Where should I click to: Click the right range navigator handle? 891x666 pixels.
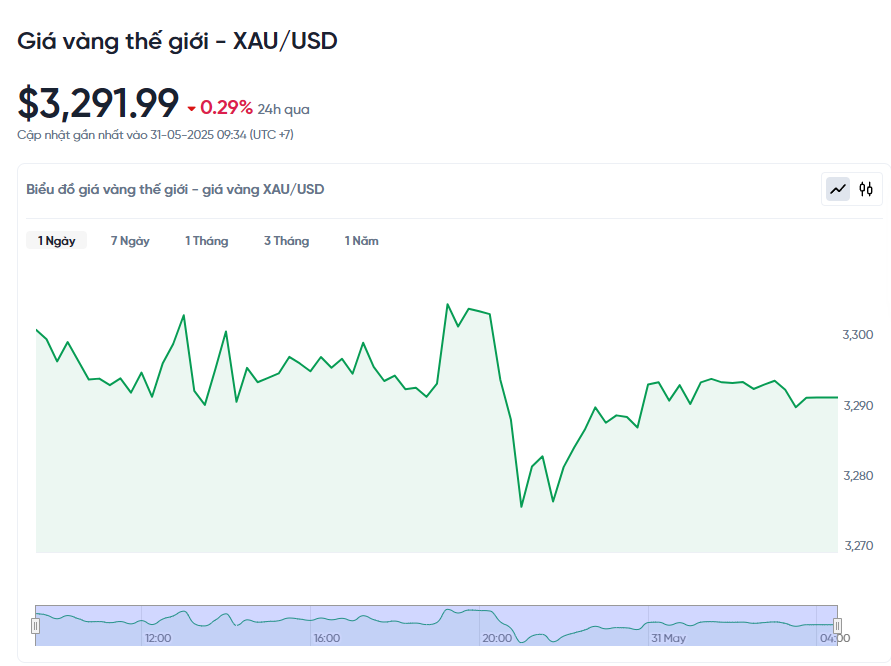pos(837,626)
